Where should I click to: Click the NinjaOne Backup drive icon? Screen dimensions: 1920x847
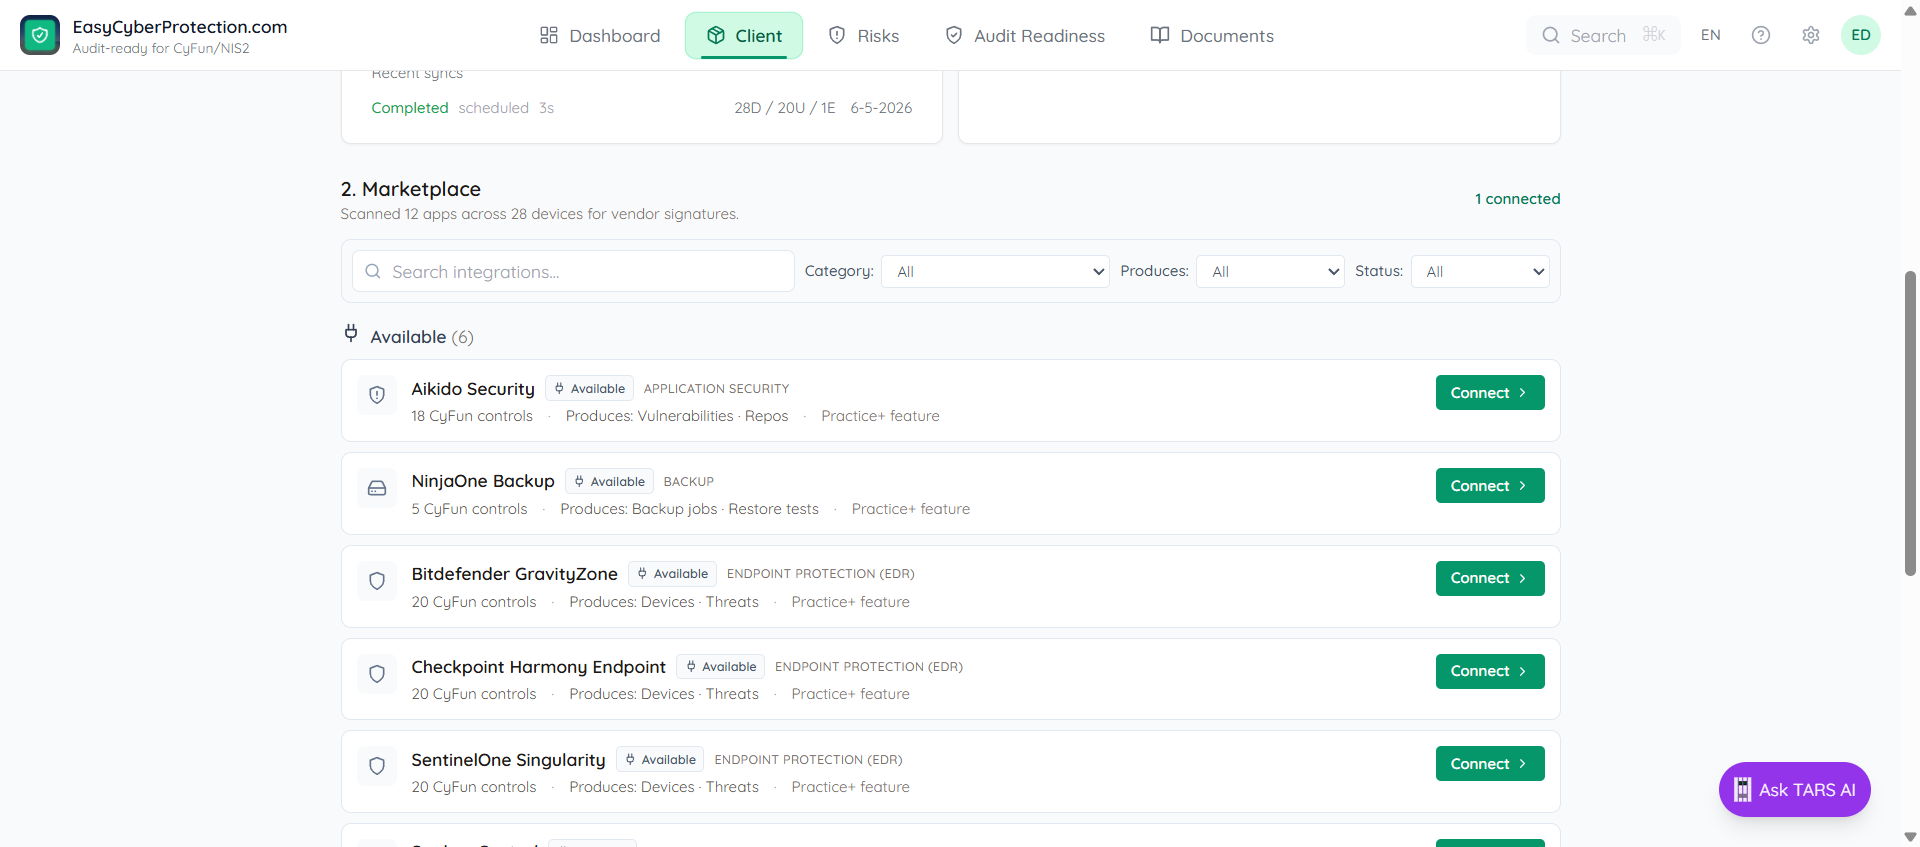click(x=377, y=487)
